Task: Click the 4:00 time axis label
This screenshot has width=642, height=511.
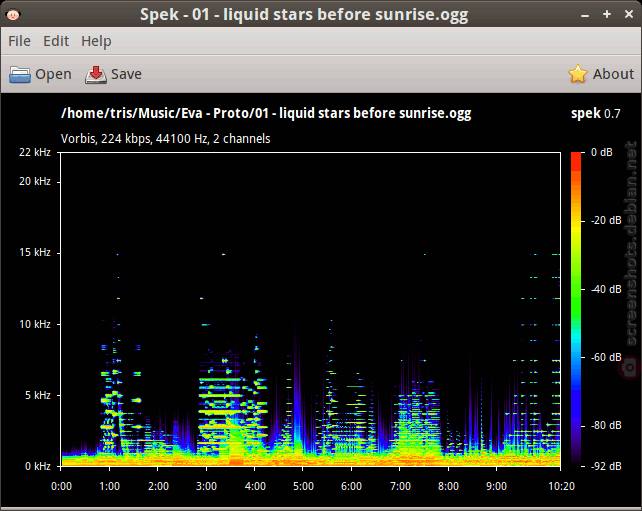Action: (255, 486)
